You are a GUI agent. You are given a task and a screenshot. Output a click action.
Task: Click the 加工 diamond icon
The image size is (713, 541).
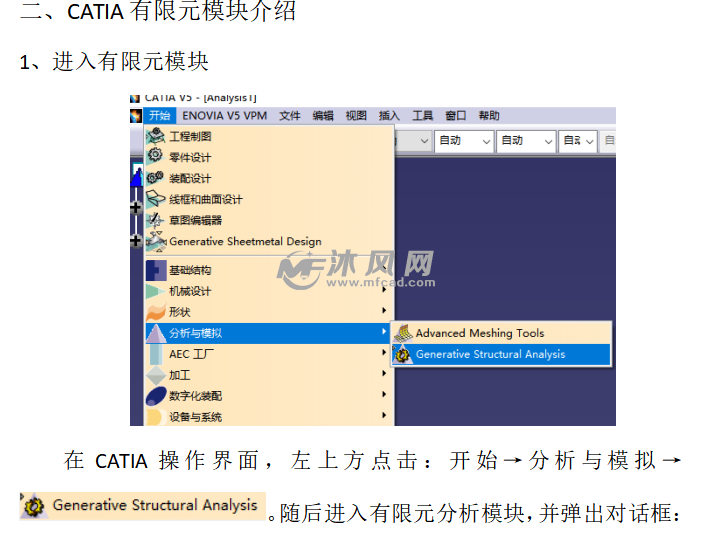(156, 375)
